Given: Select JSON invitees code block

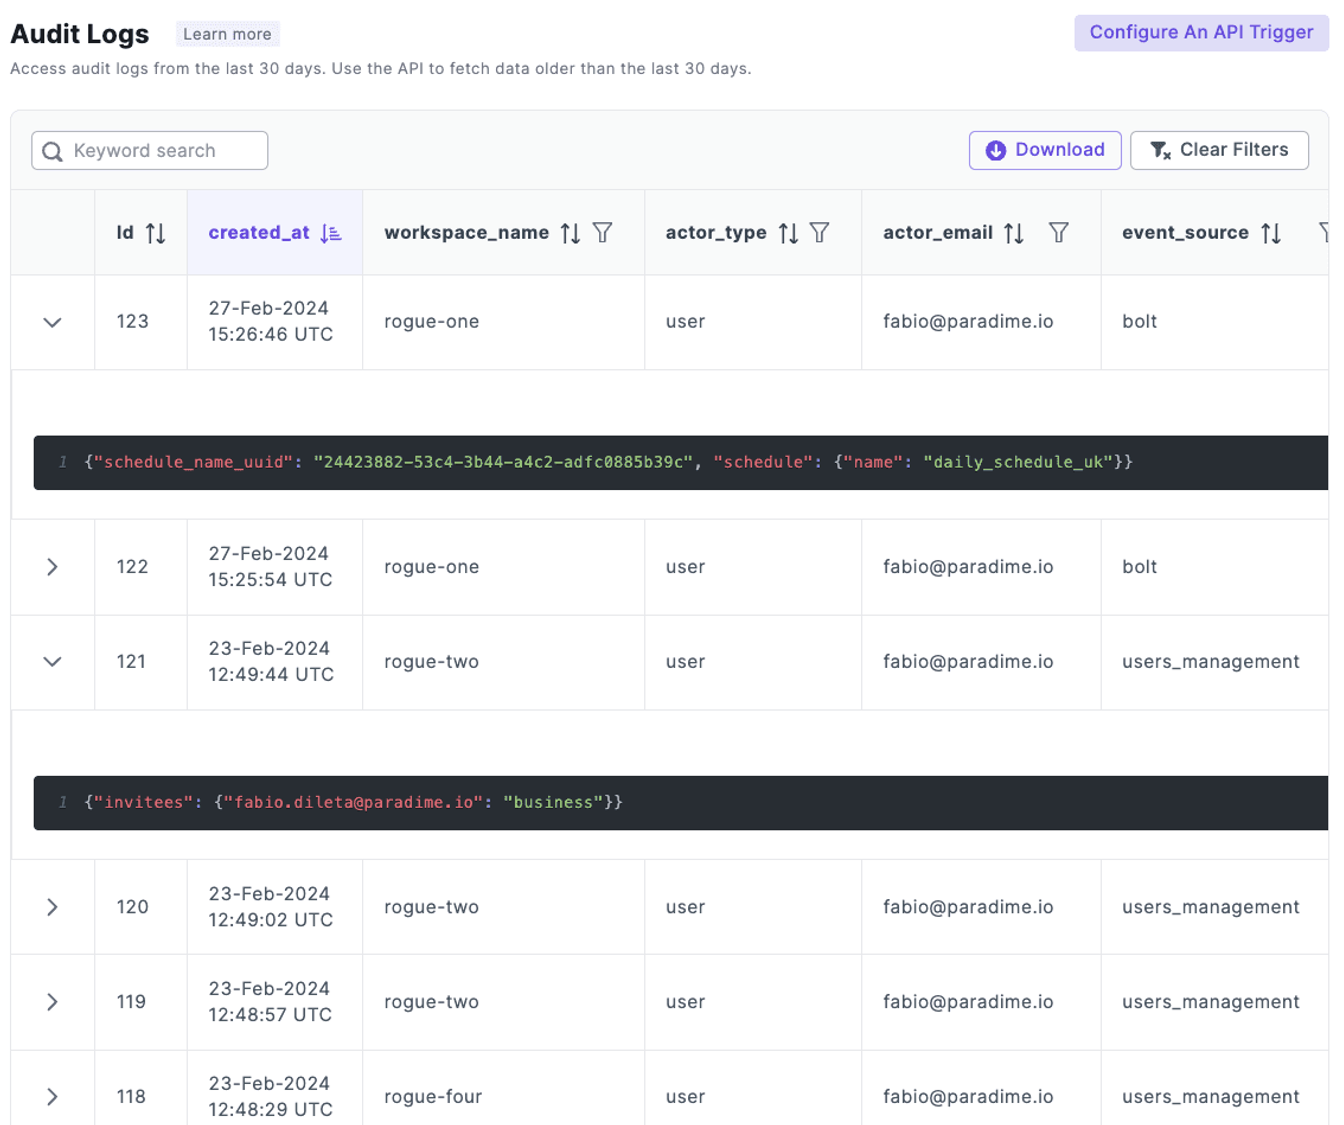Looking at the screenshot, I should click(x=681, y=803).
